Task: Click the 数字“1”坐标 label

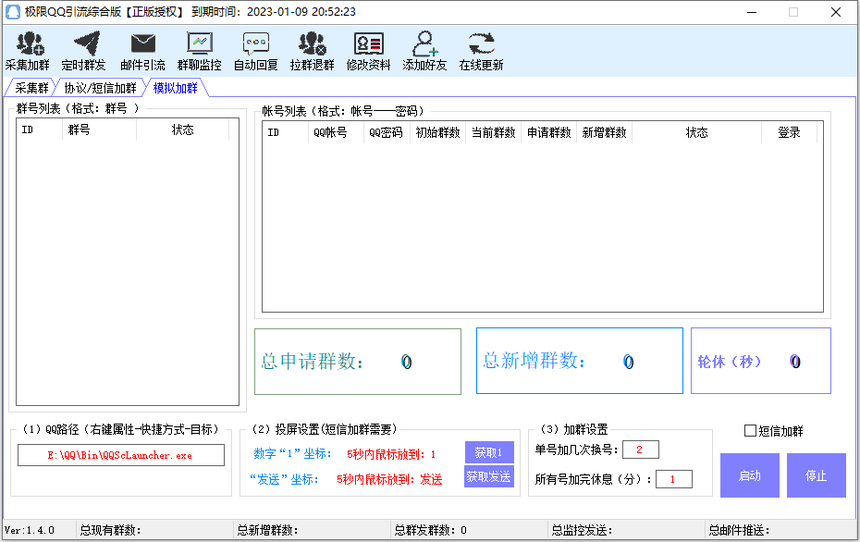Action: (292, 454)
